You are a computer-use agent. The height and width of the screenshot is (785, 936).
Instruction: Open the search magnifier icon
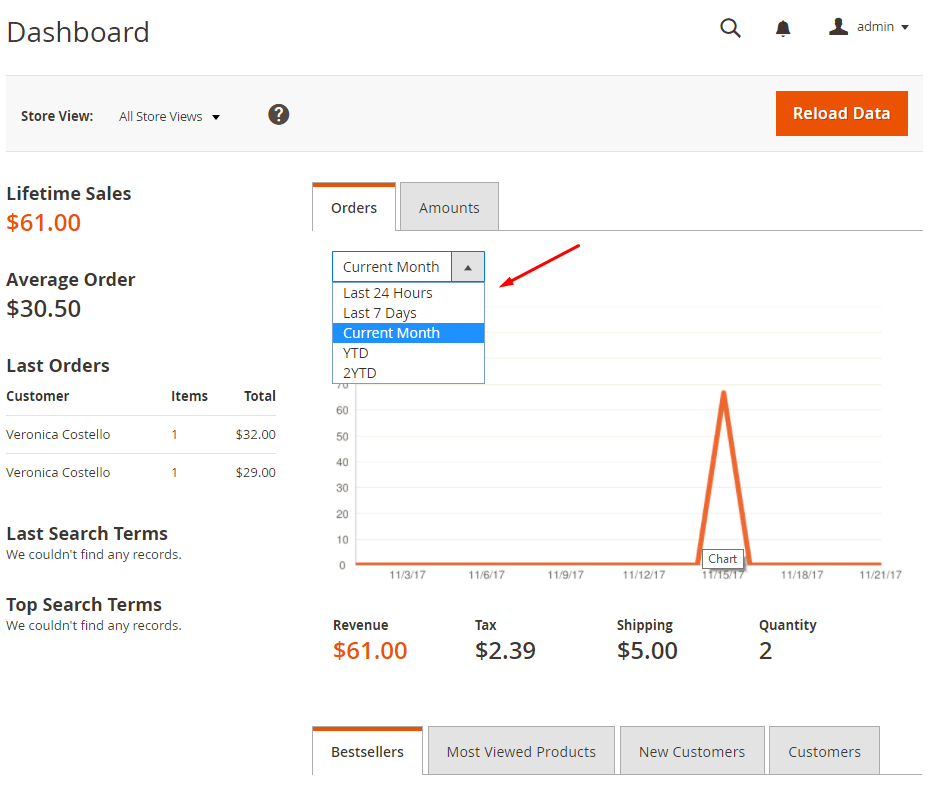click(x=730, y=28)
